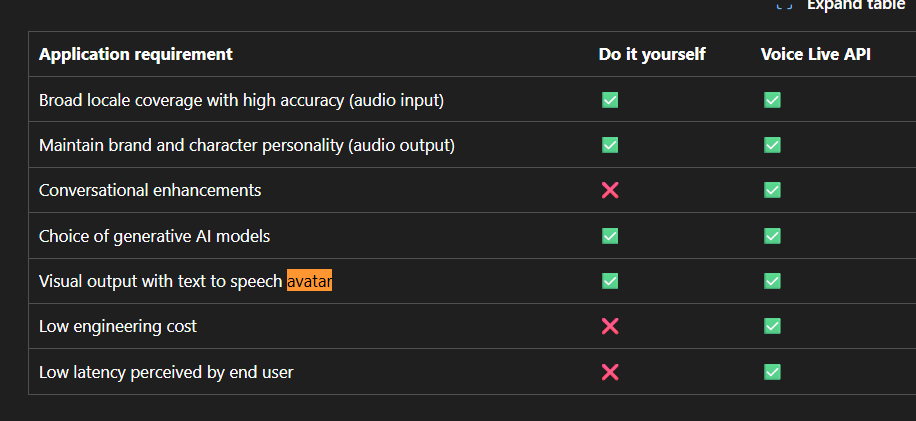
Task: Click the Expand table icon
Action: pyautogui.click(x=784, y=5)
